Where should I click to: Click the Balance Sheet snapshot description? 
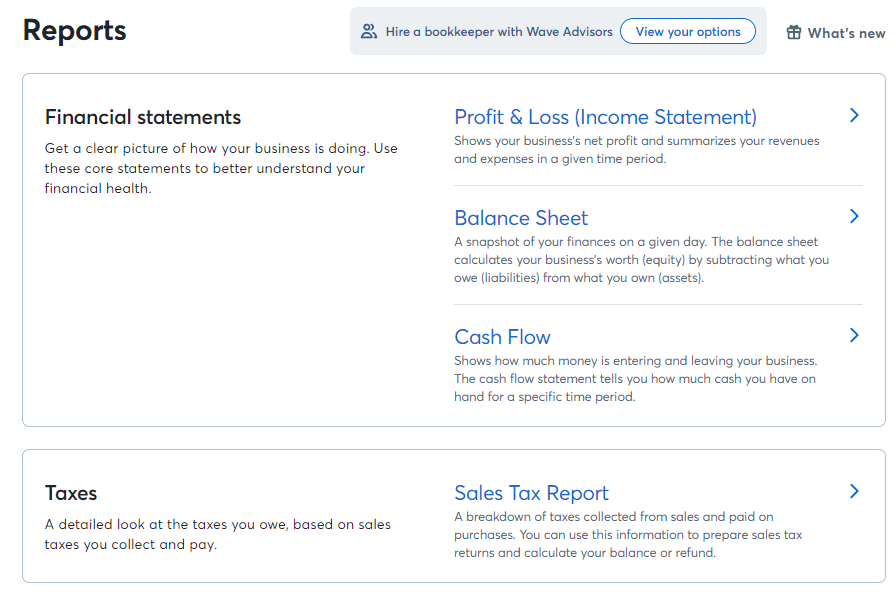pos(641,260)
